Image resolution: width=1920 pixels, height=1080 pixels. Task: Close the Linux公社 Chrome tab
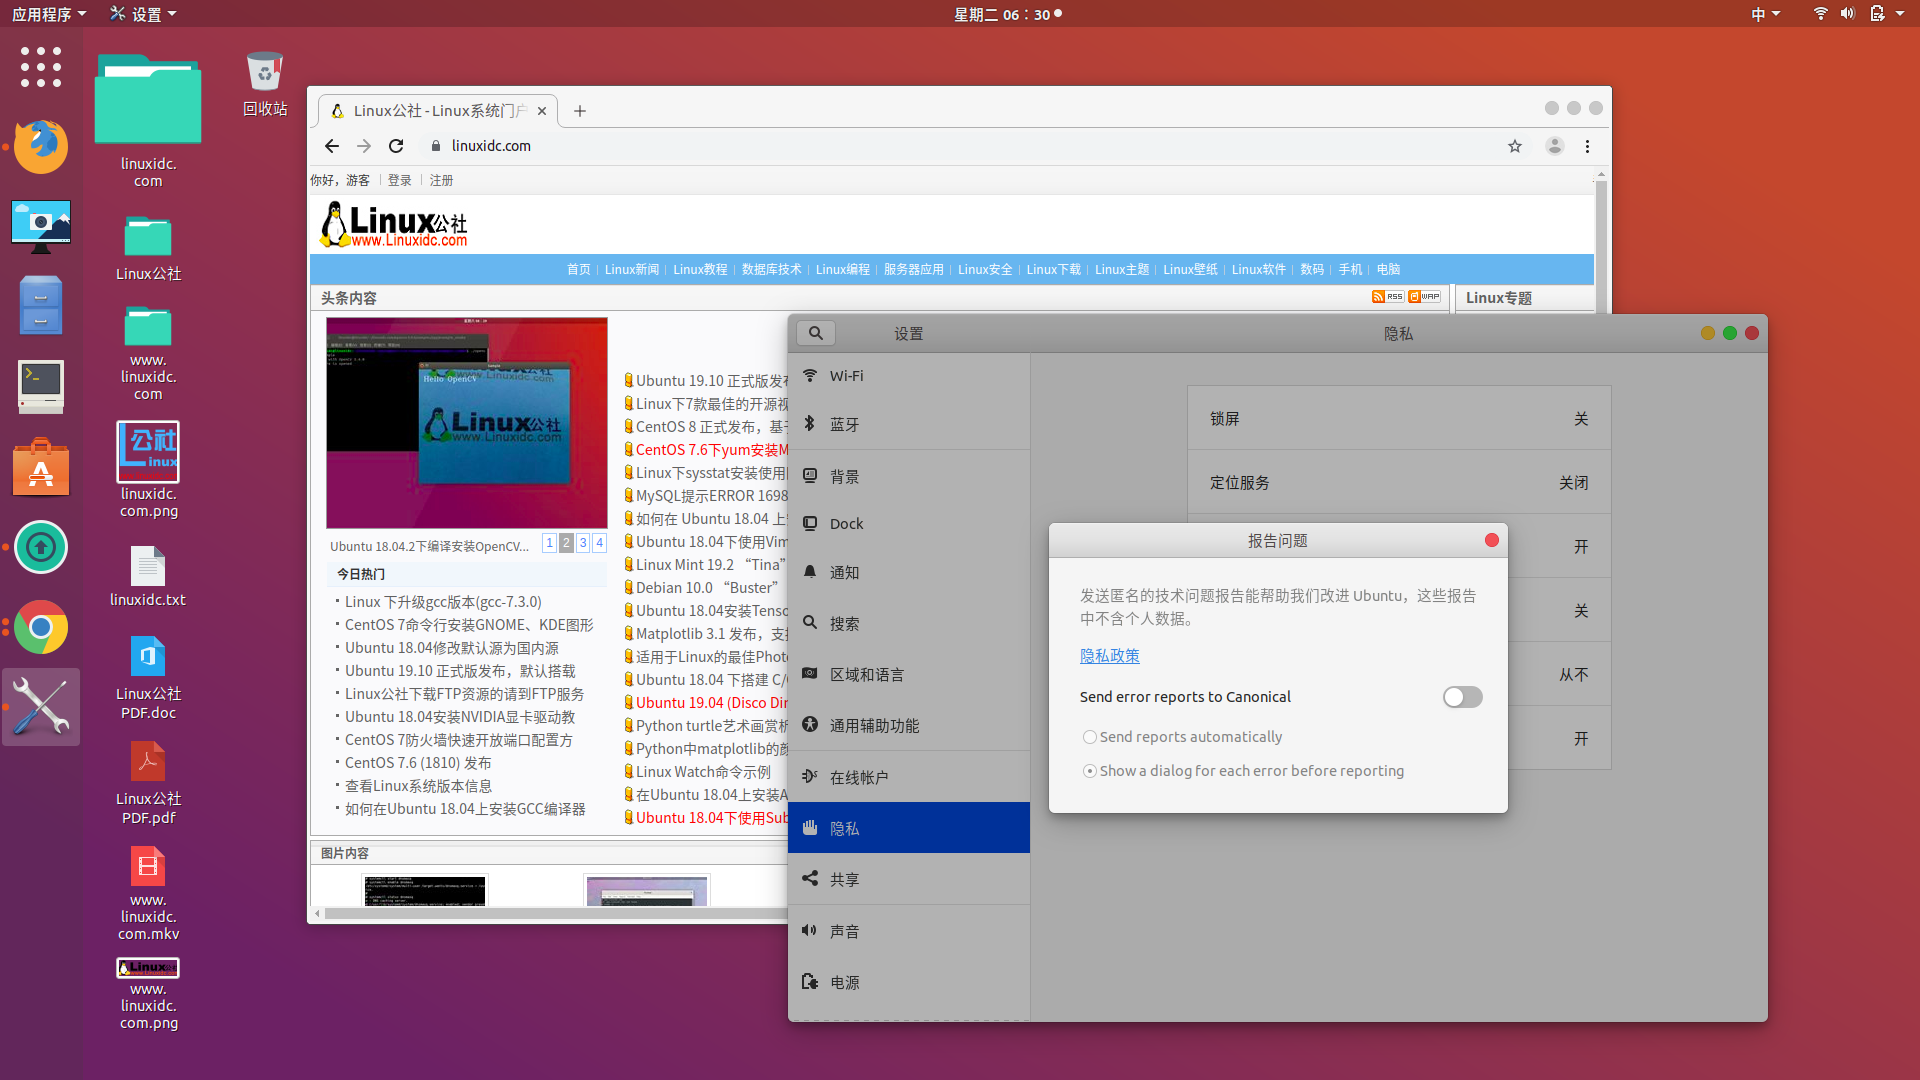tap(542, 111)
